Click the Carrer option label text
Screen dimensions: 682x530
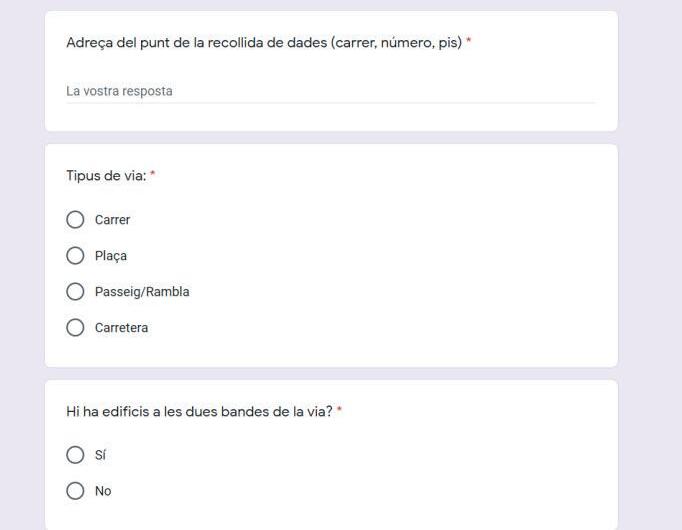(x=112, y=220)
